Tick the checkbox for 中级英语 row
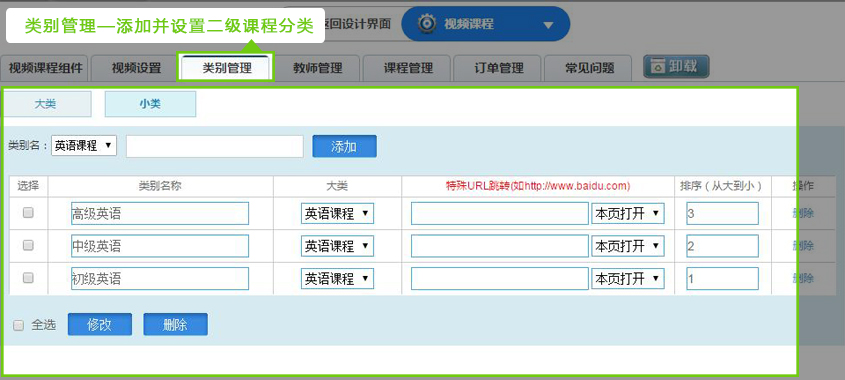The height and width of the screenshot is (380, 845). (28, 245)
